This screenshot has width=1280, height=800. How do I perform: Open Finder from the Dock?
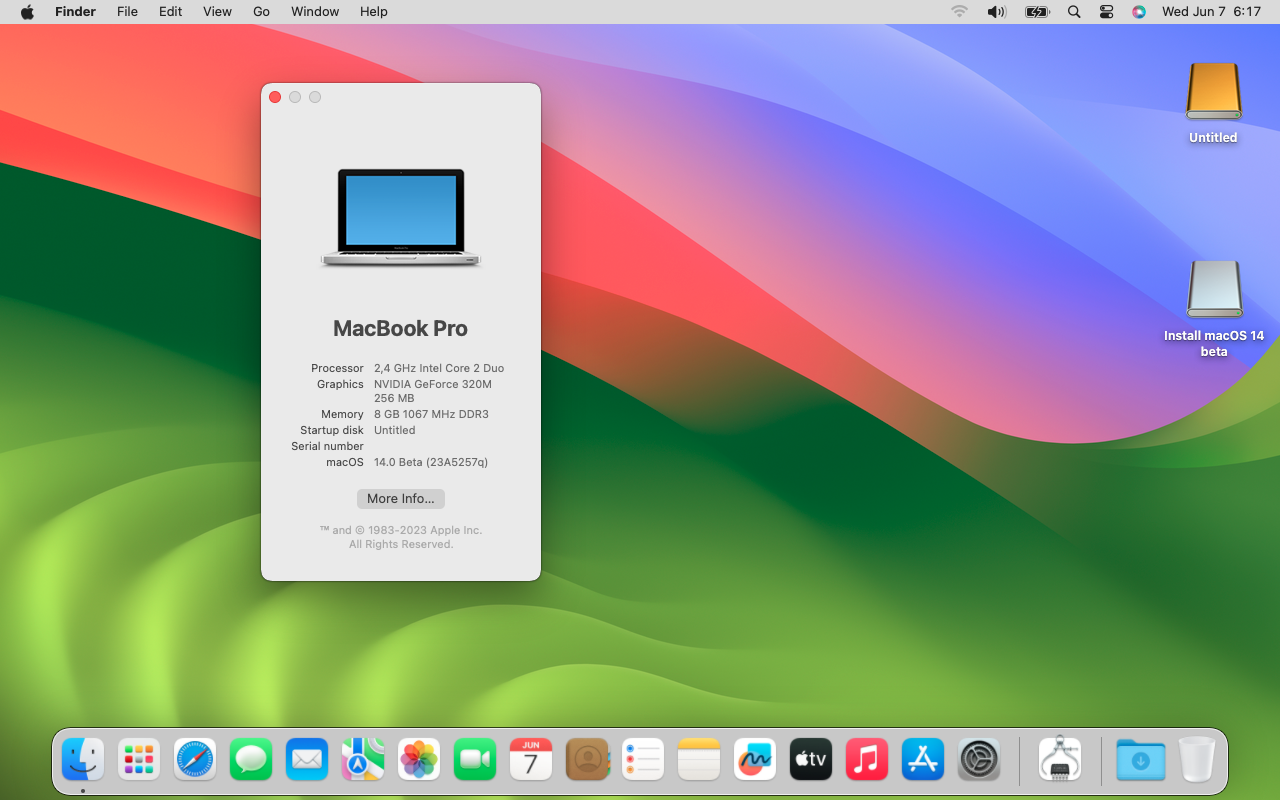pyautogui.click(x=83, y=760)
